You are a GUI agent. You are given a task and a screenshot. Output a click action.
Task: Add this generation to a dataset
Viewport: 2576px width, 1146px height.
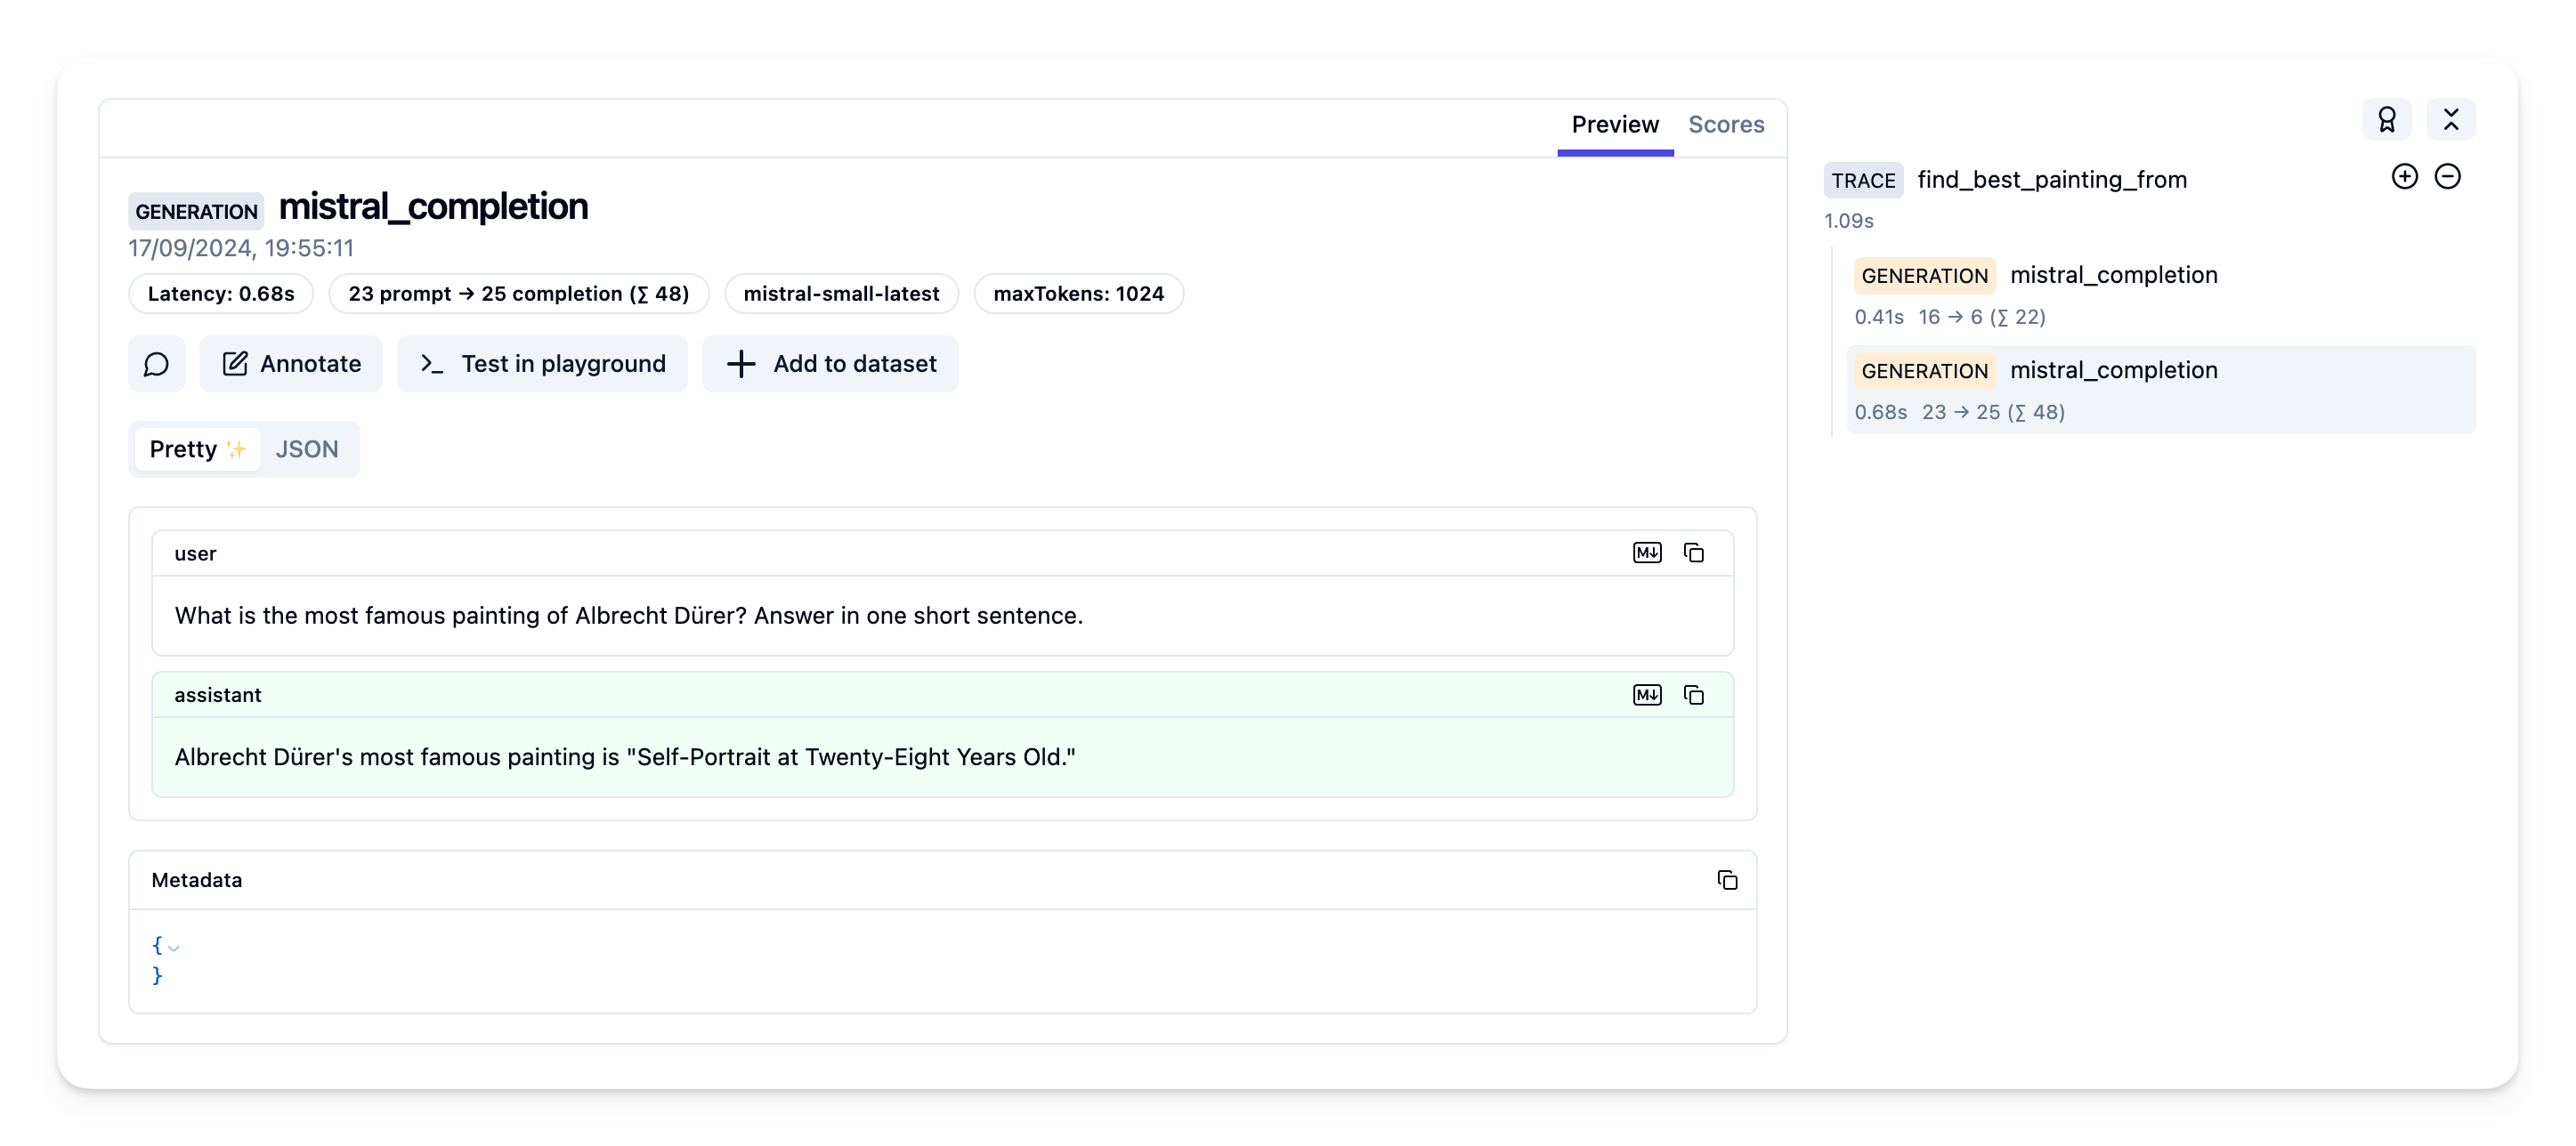(830, 364)
